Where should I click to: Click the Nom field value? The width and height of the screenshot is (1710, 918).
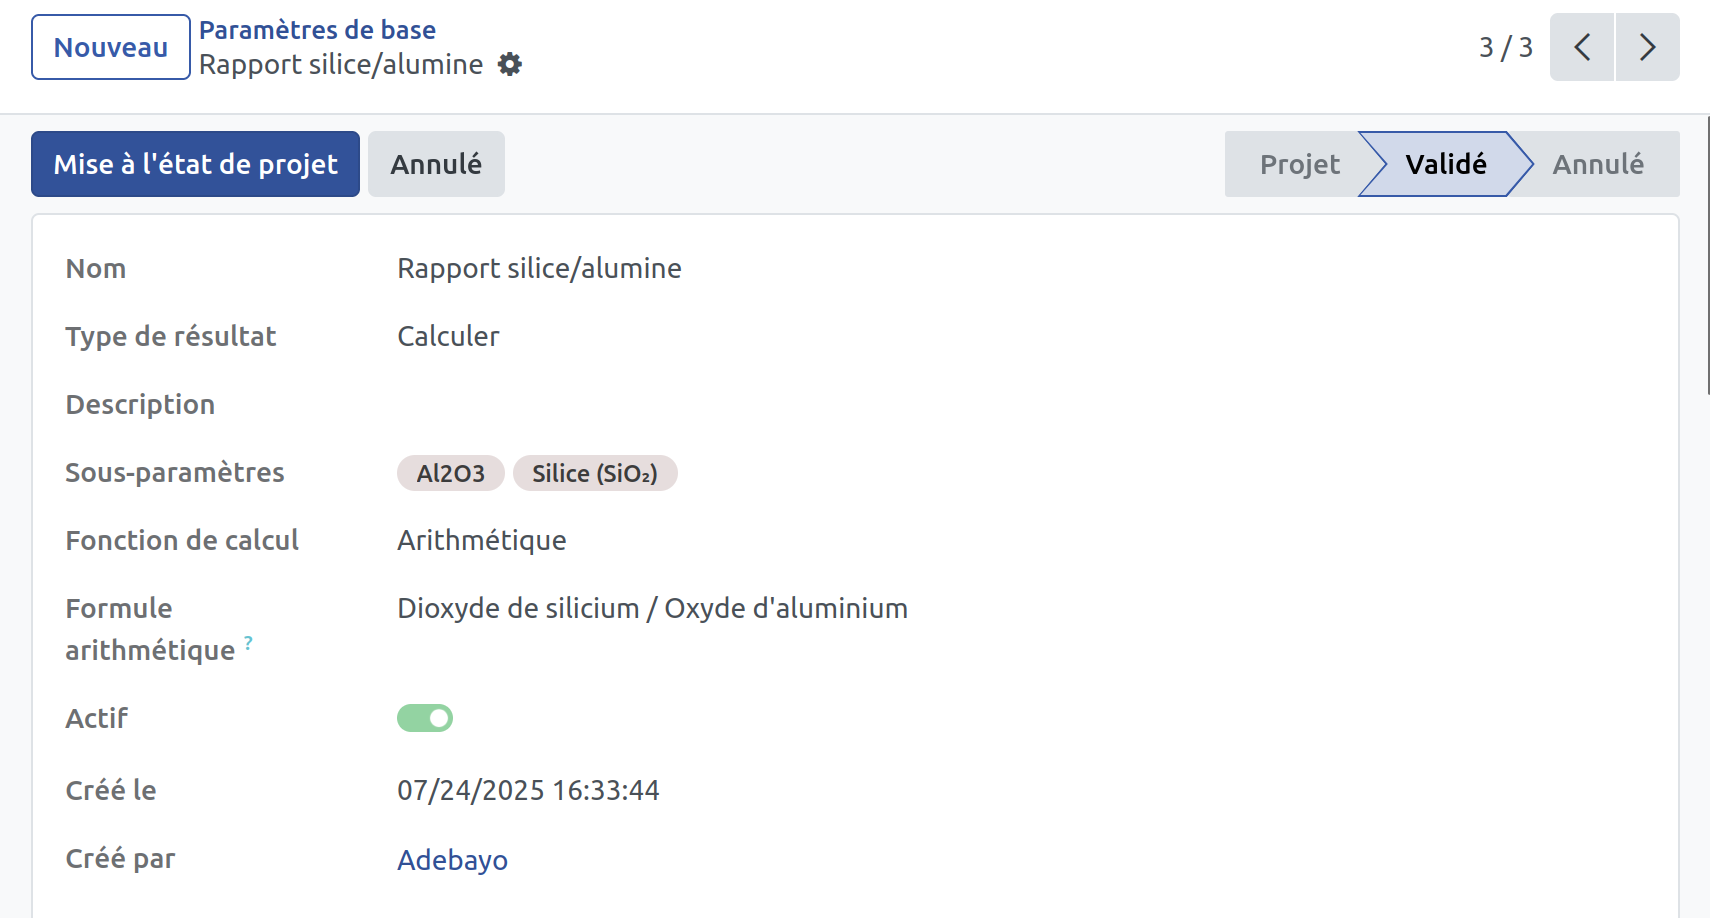point(539,268)
